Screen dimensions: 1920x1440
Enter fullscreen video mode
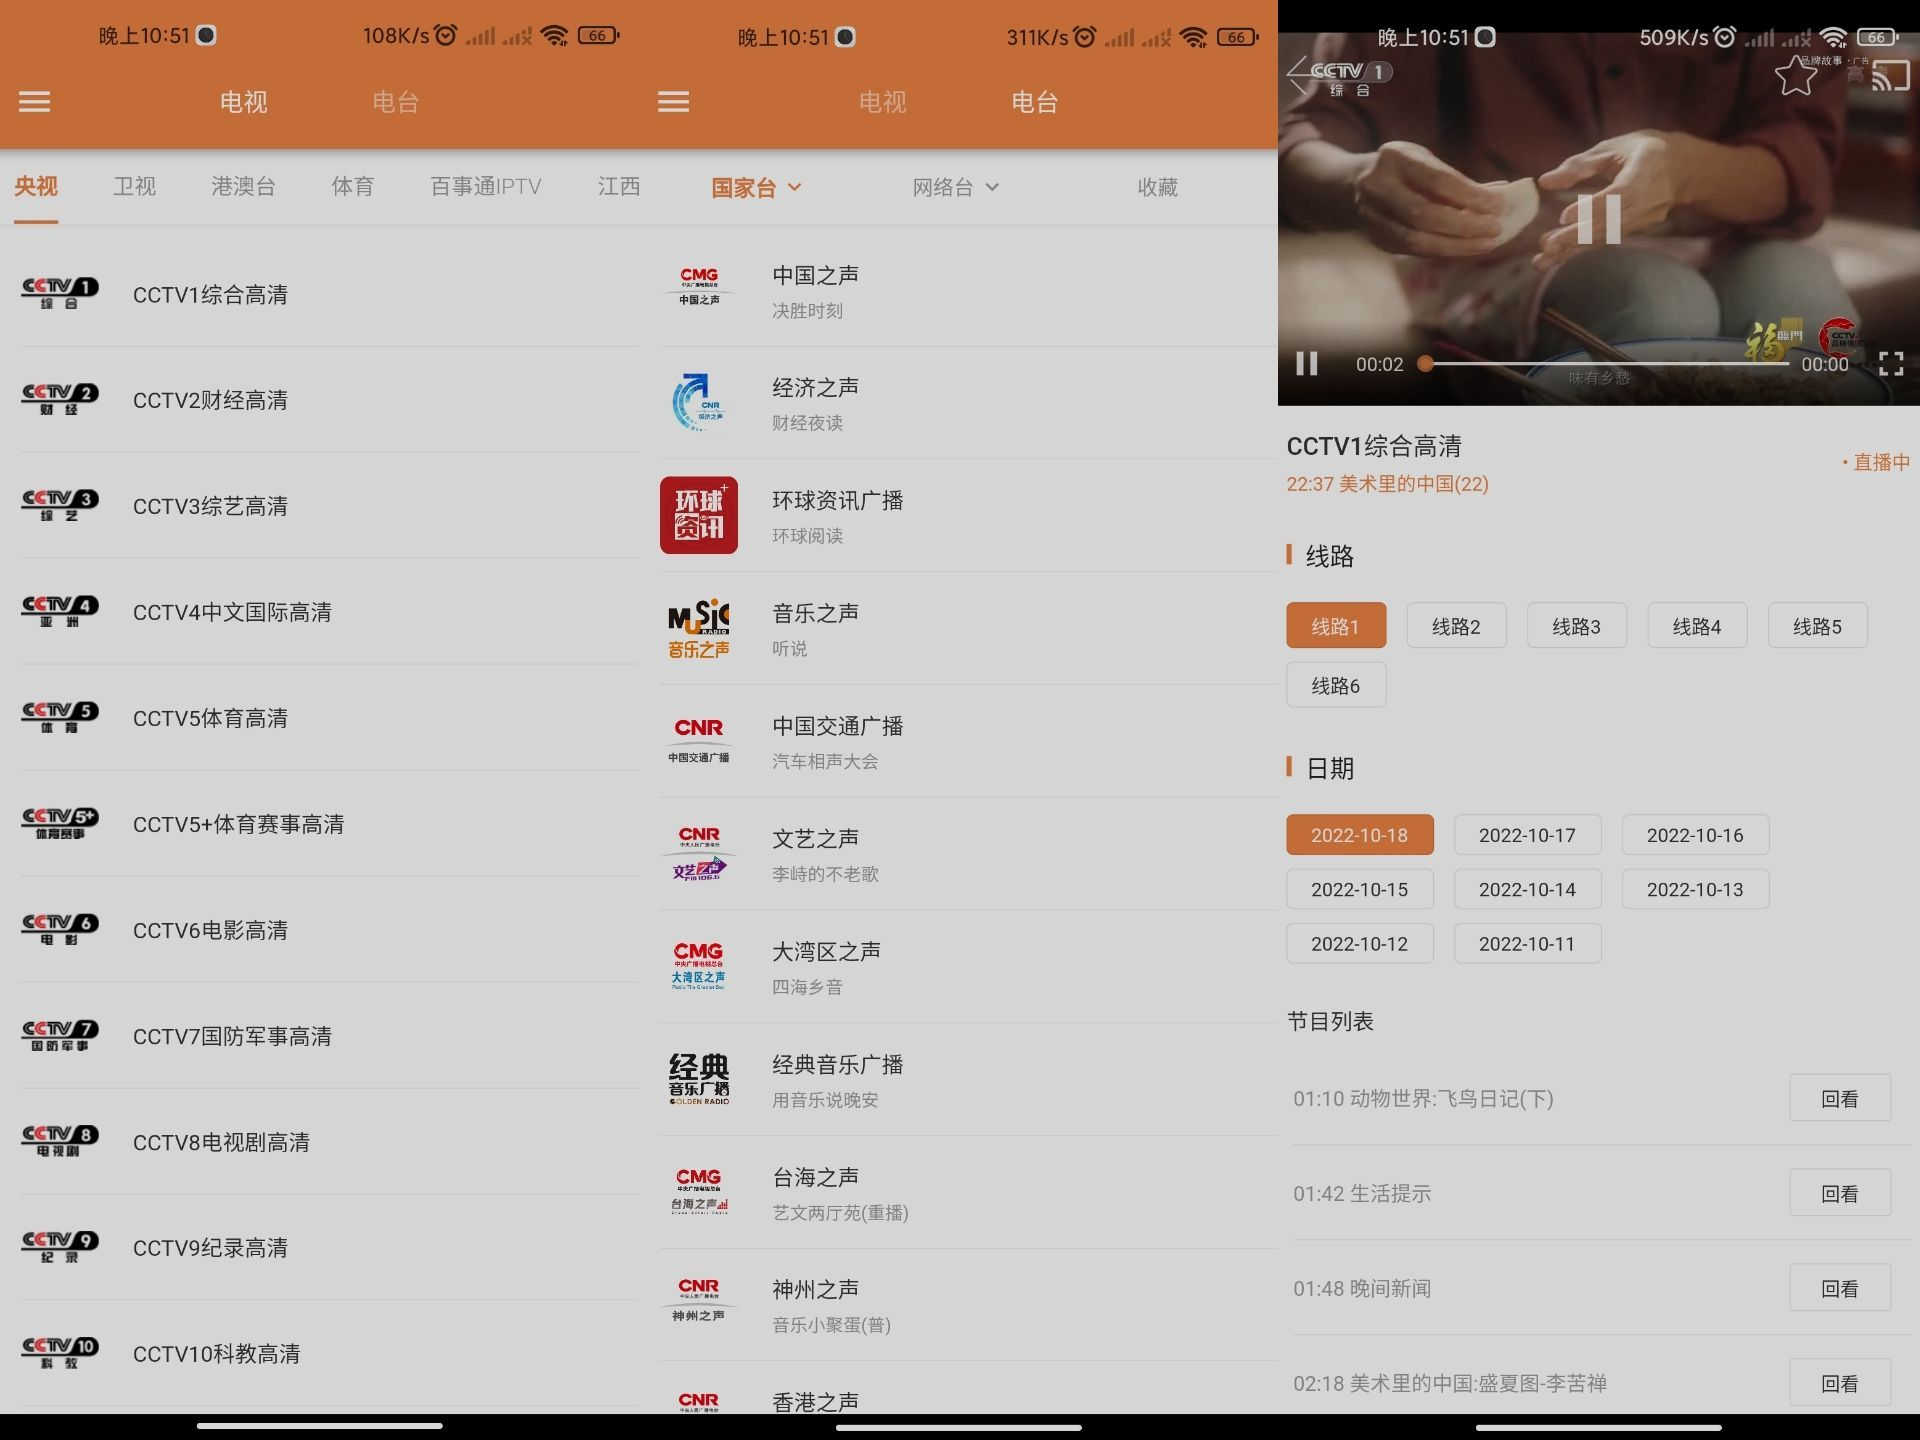pyautogui.click(x=1890, y=364)
